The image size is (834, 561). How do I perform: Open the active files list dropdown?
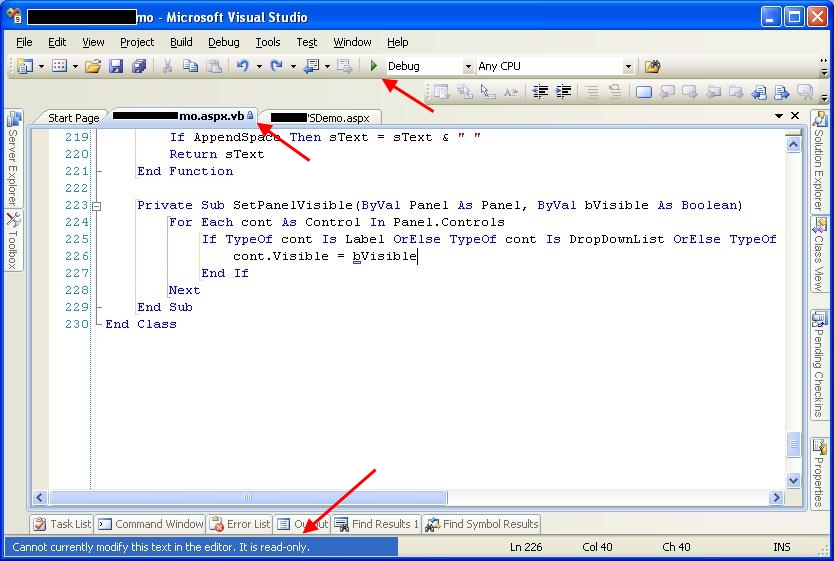click(x=779, y=115)
